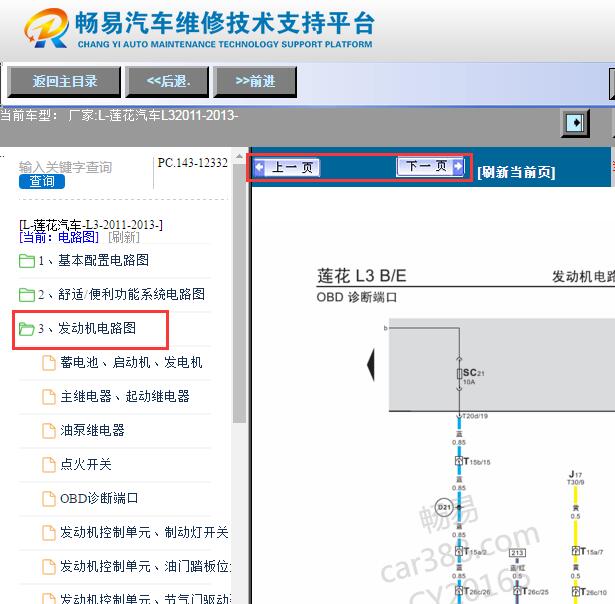This screenshot has width=615, height=604.
Task: Open 发动机控制单元、节气门驱动 page
Action: pyautogui.click(x=146, y=599)
